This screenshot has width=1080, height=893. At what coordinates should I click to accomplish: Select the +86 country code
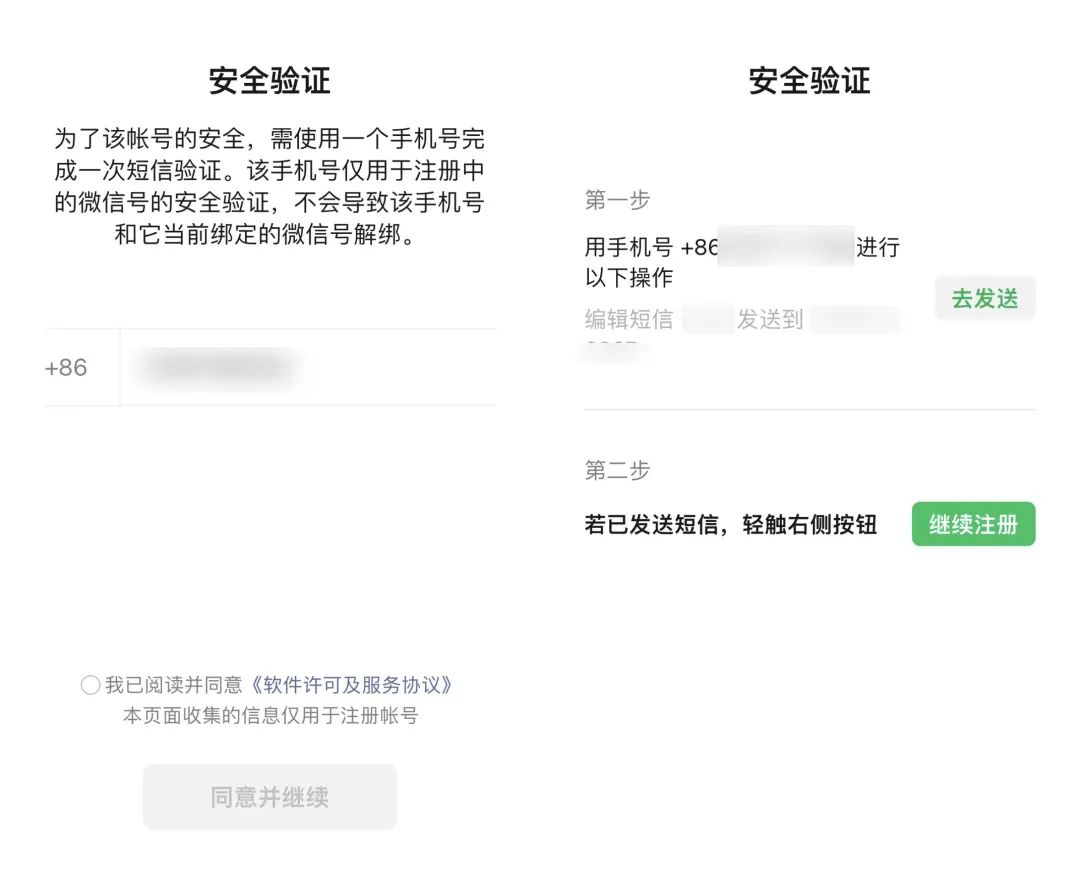65,367
